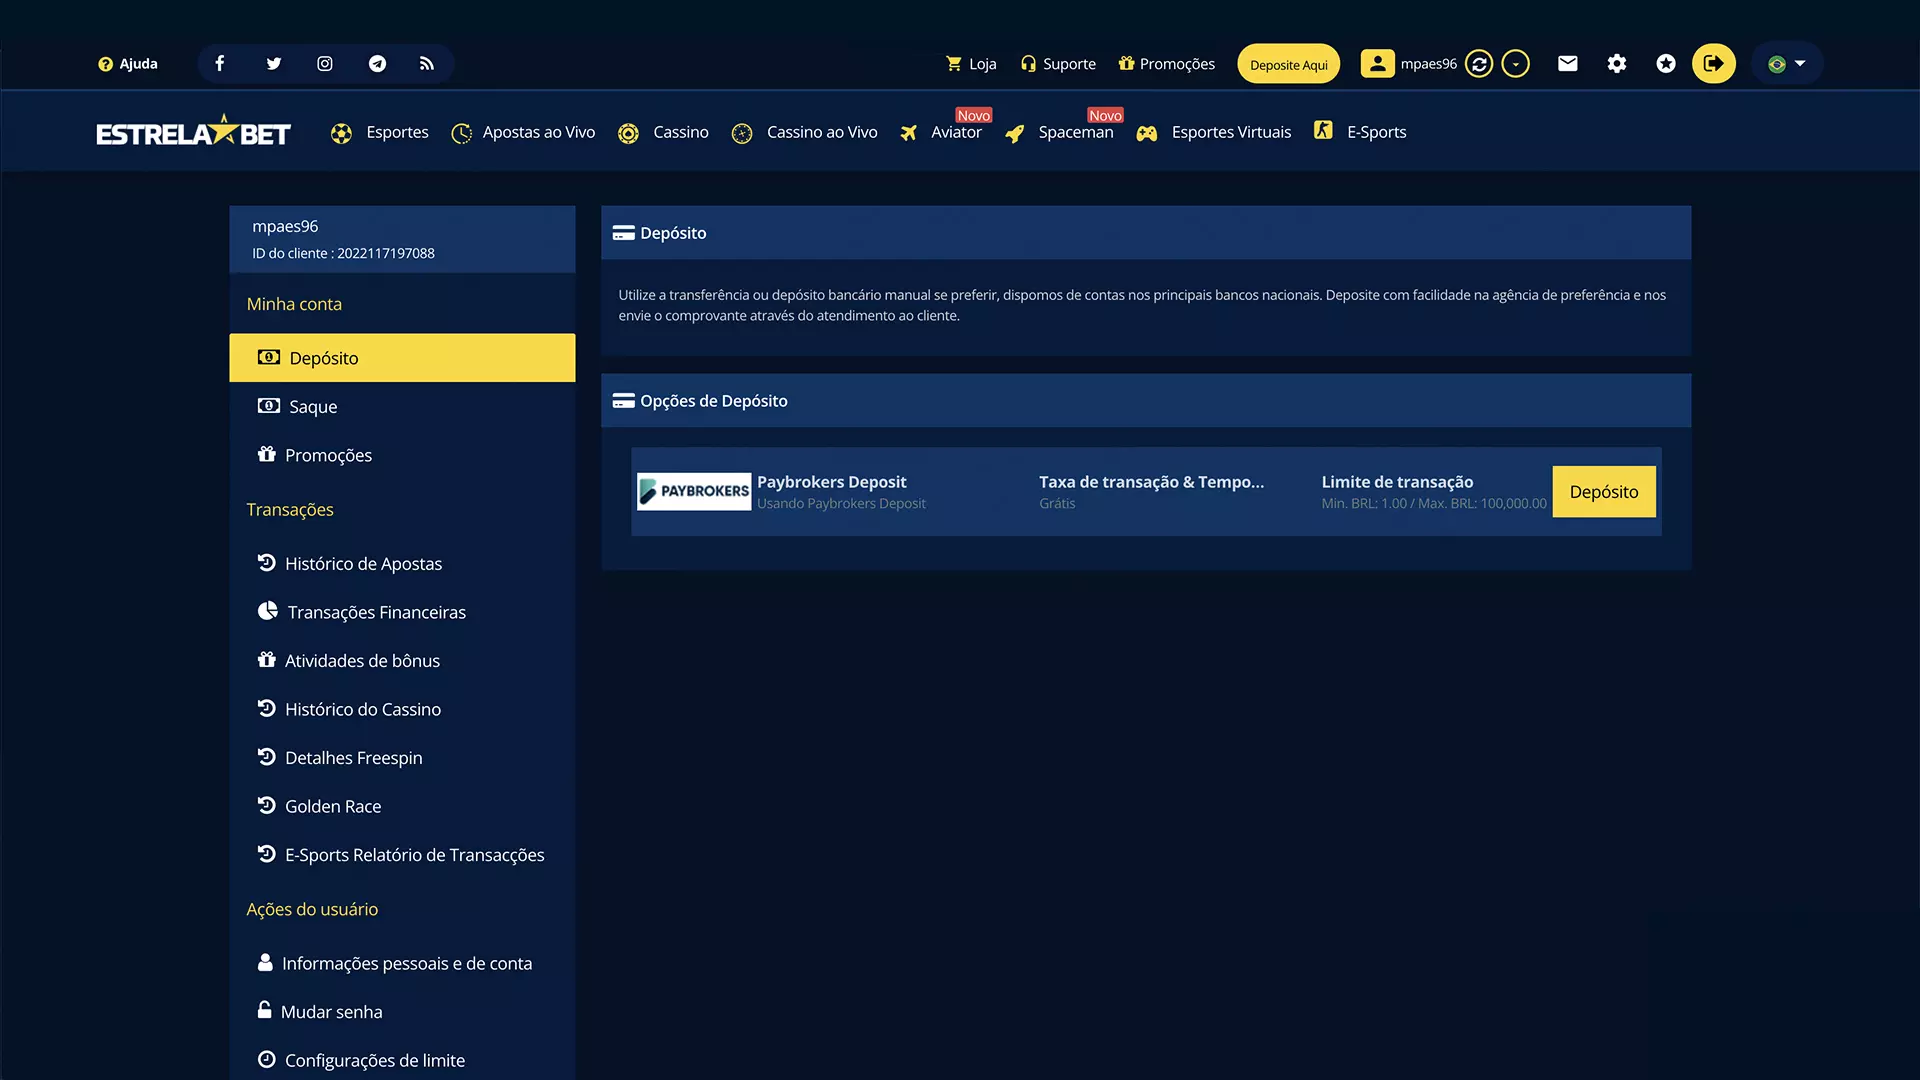Click the Minha conta section heading
Image resolution: width=1920 pixels, height=1080 pixels.
coord(294,304)
